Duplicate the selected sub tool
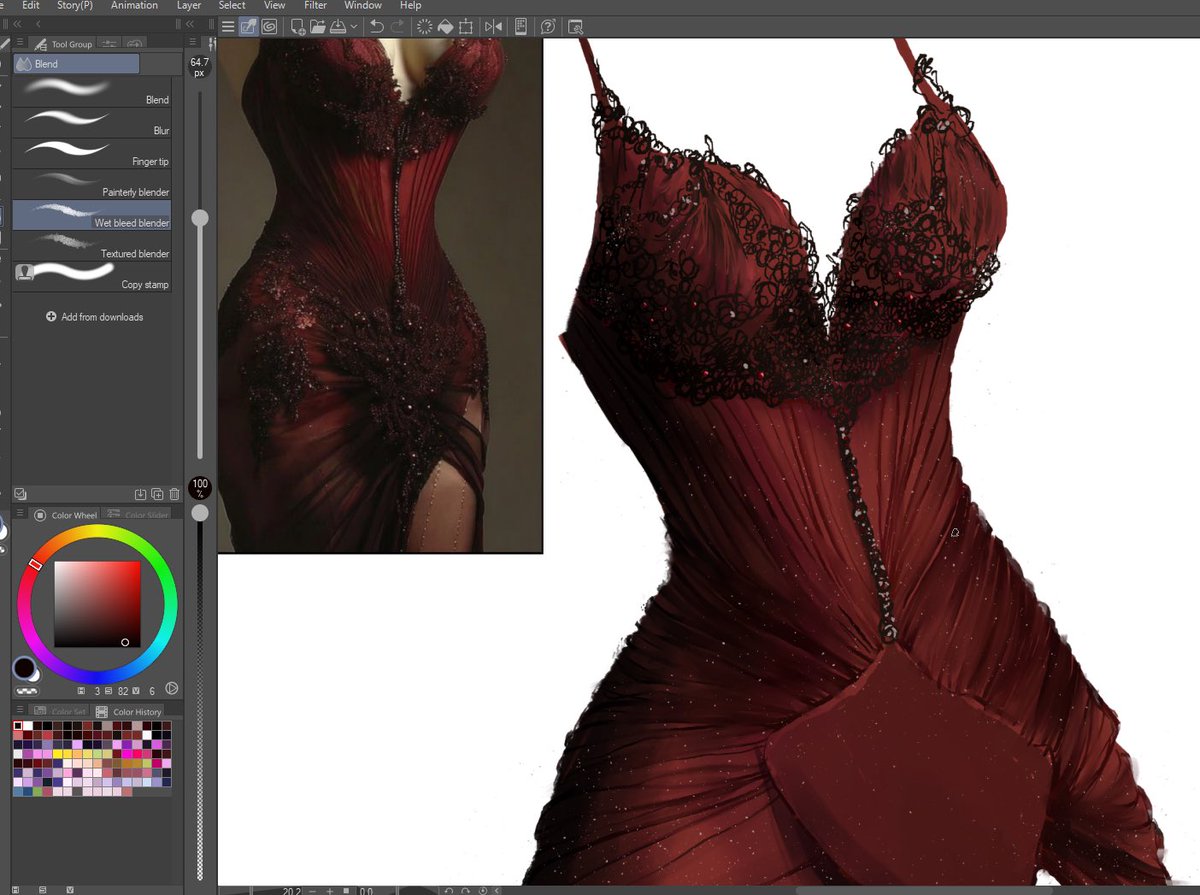Image resolution: width=1200 pixels, height=895 pixels. 158,494
